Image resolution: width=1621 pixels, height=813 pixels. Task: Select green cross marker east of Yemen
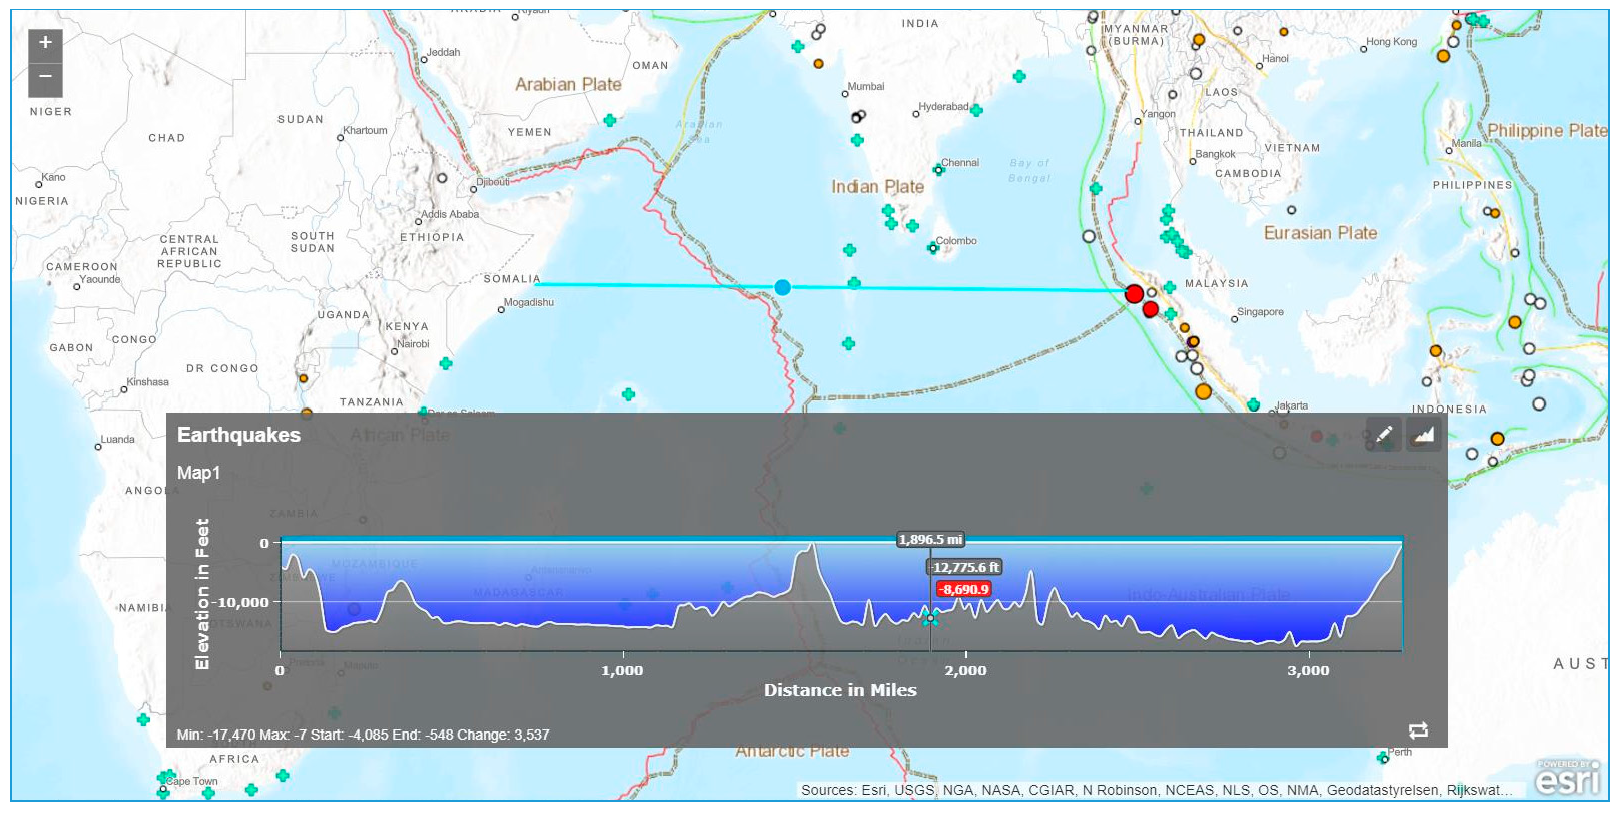tap(610, 120)
